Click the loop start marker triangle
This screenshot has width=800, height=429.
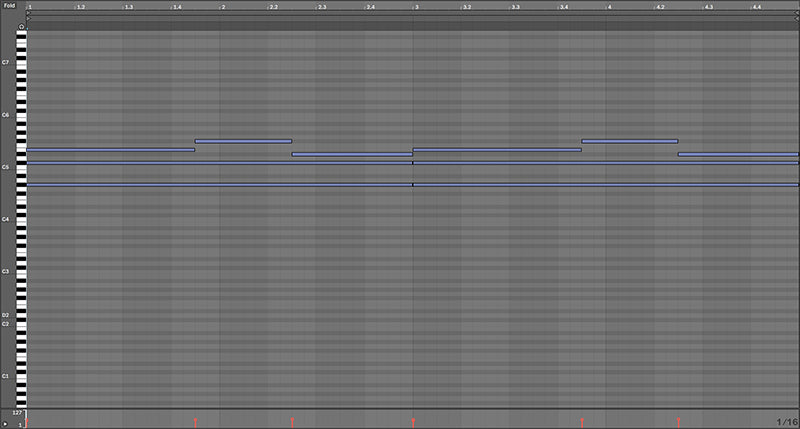(x=30, y=15)
